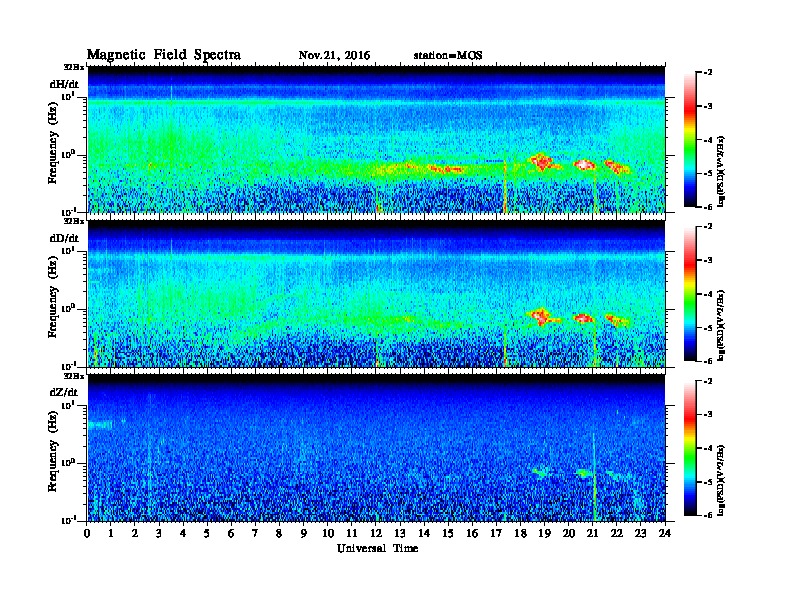Click the "-3" tick on dD/dt color scale

pos(707,260)
